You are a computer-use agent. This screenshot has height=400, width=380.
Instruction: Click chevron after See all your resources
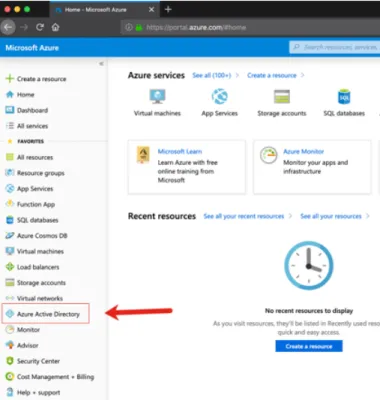pyautogui.click(x=368, y=216)
